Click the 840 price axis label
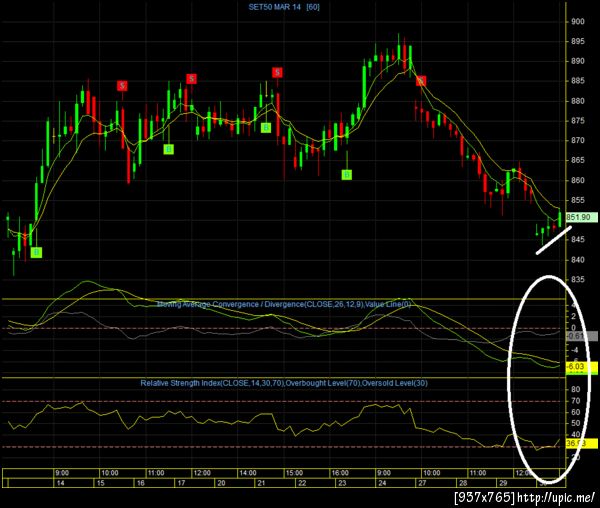The image size is (600, 508). (x=578, y=260)
